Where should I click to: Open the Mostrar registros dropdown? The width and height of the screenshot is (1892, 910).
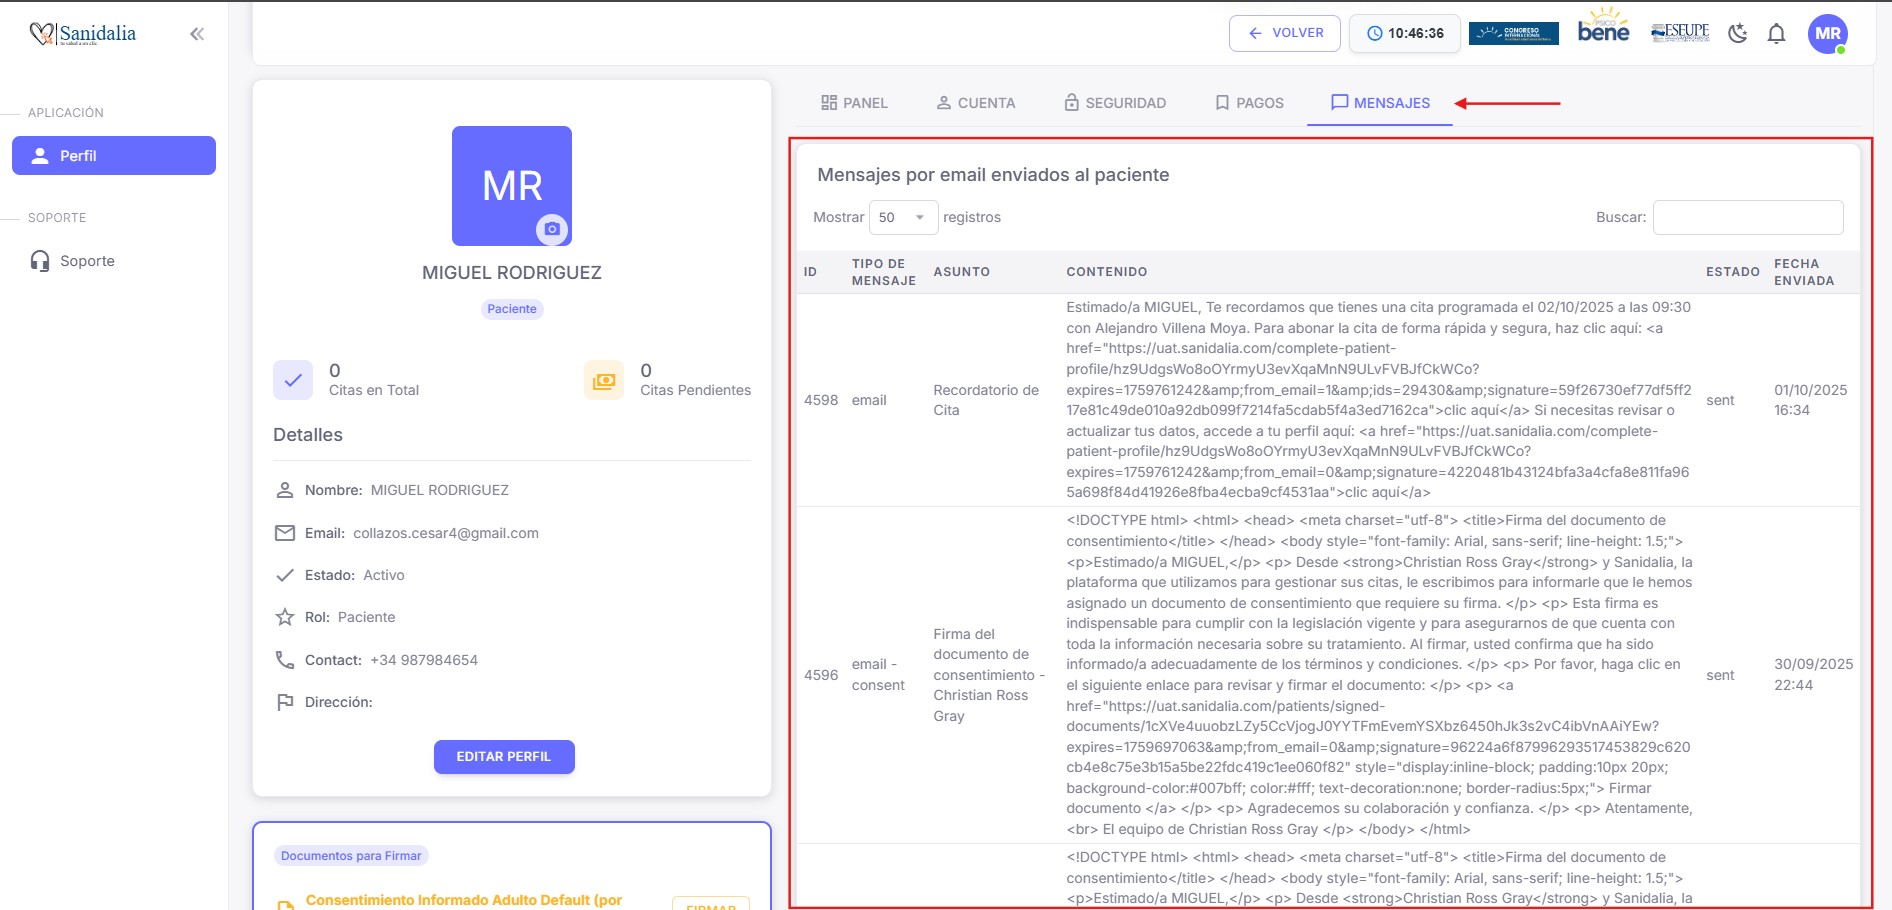[x=902, y=217]
